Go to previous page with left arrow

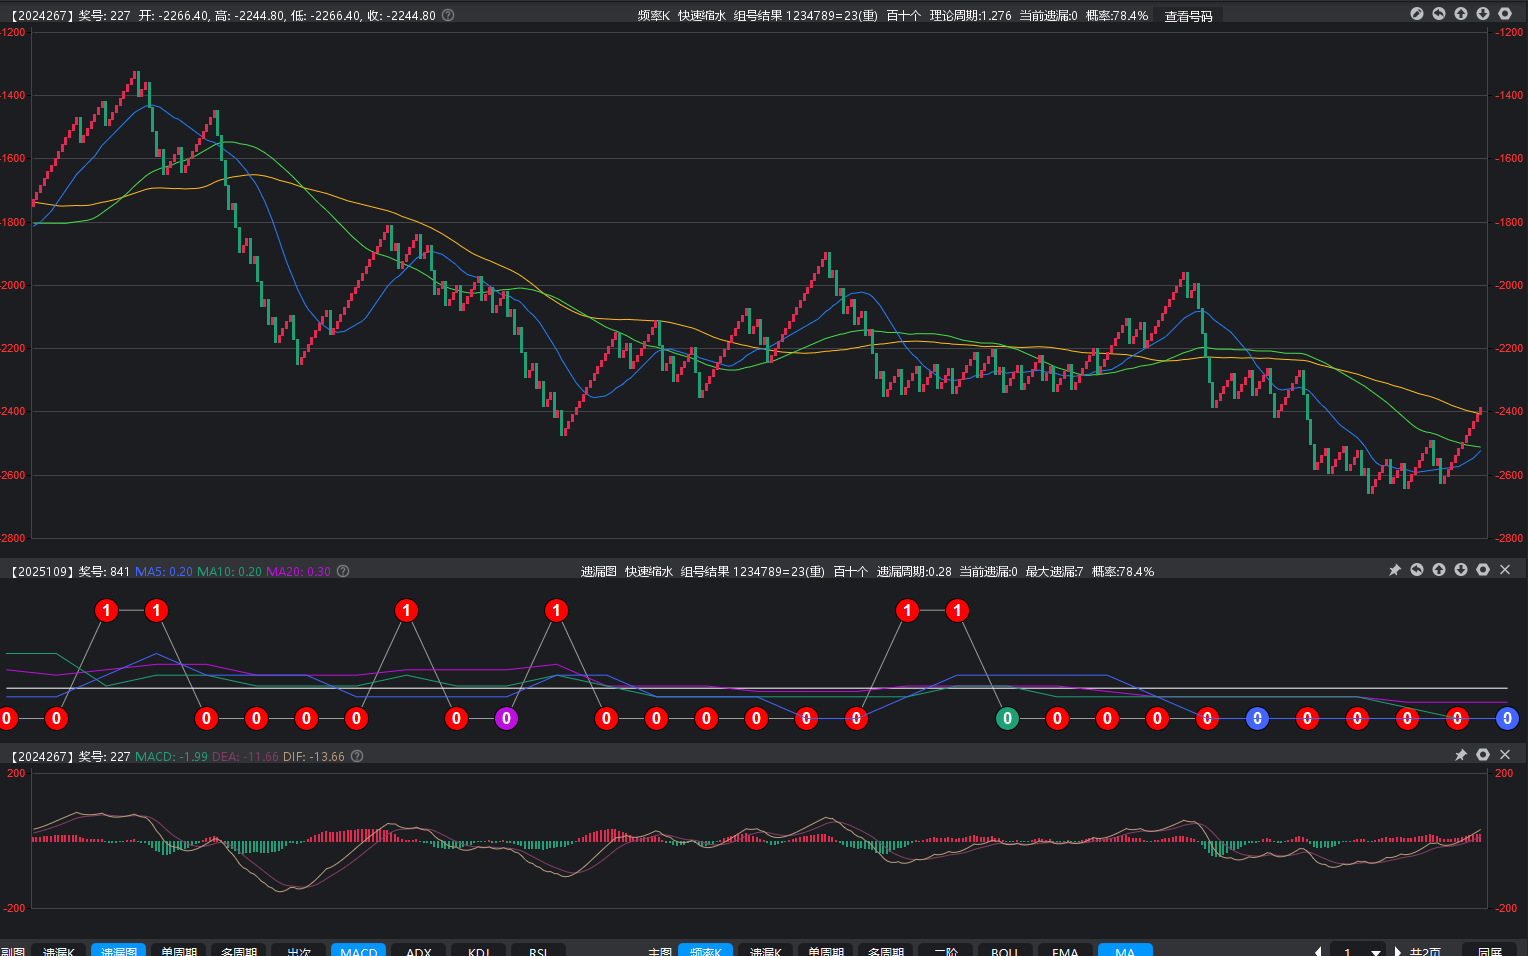pyautogui.click(x=1318, y=951)
